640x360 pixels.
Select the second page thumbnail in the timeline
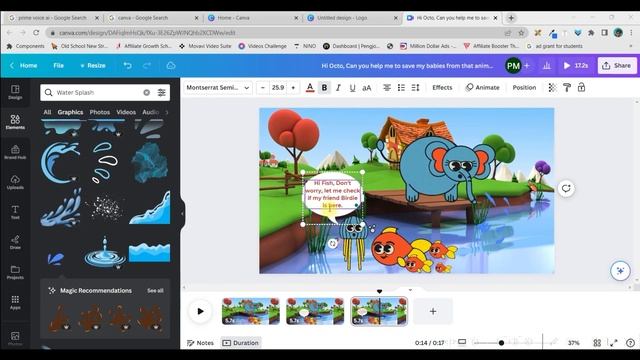[x=315, y=311]
